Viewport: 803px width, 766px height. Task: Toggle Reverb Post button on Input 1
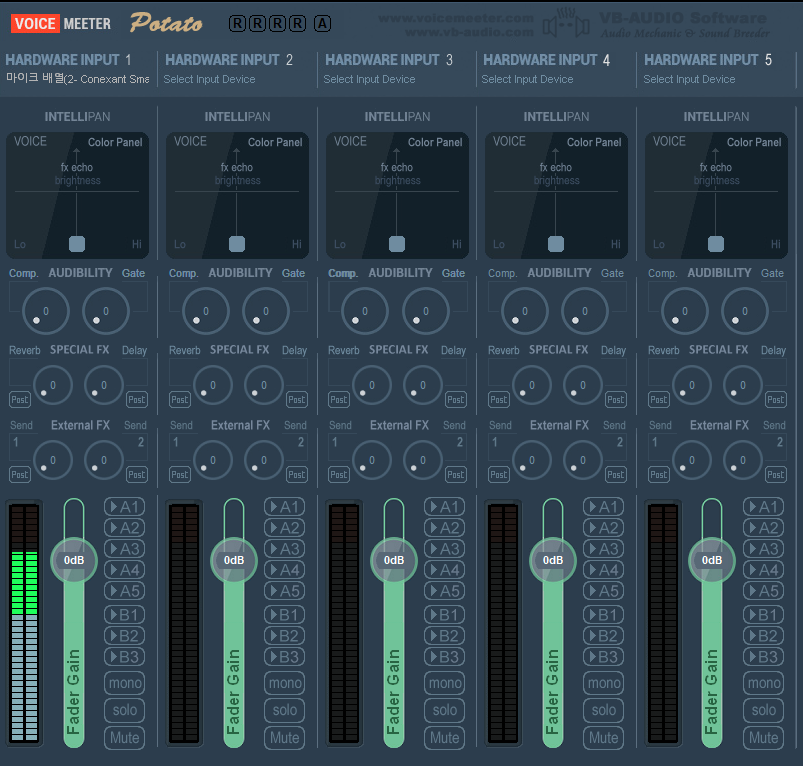click(20, 399)
